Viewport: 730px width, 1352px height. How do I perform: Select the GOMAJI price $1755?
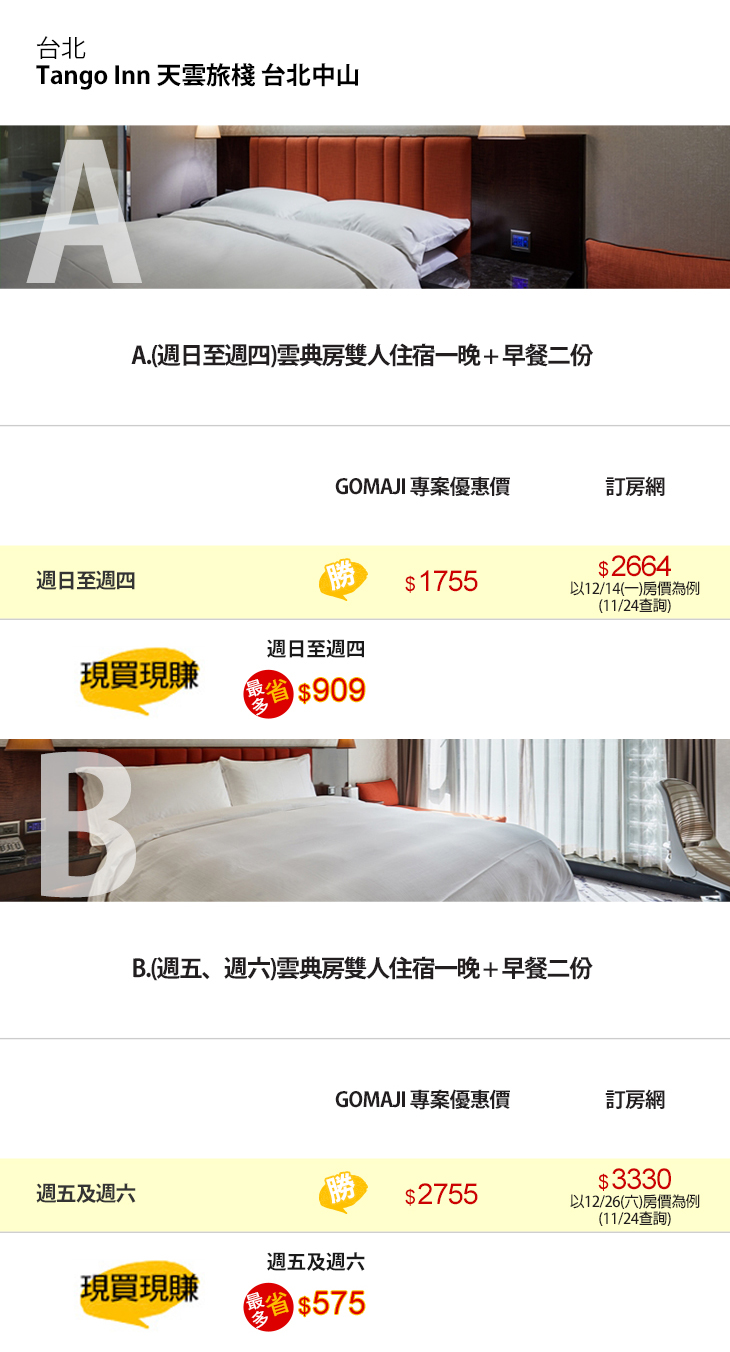pos(441,581)
